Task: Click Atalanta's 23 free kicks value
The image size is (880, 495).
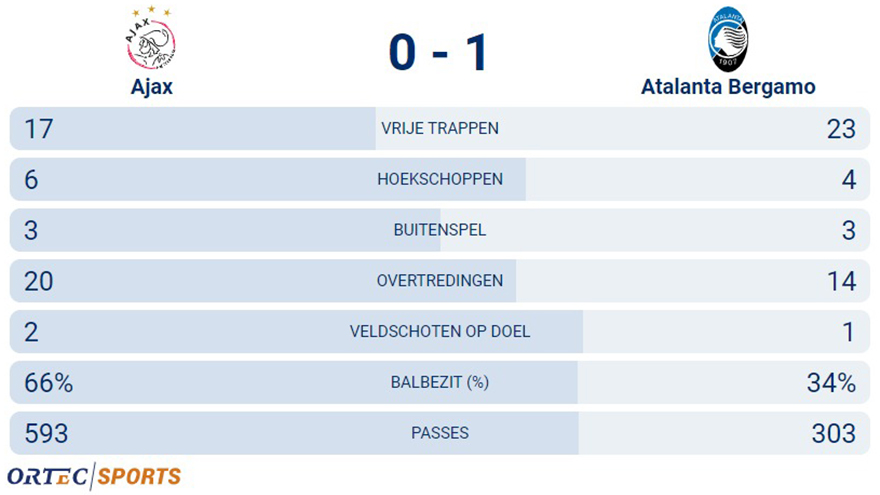Action: coord(841,129)
